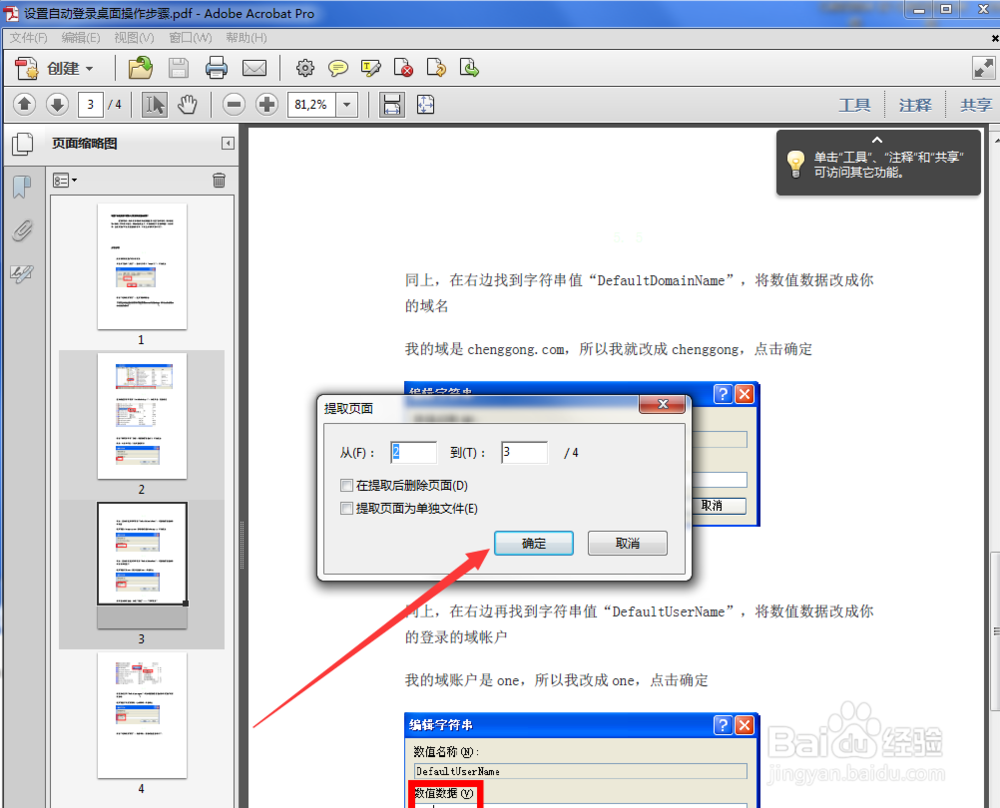1000x808 pixels.
Task: Open the 编辑(E) menu
Action: pos(81,38)
